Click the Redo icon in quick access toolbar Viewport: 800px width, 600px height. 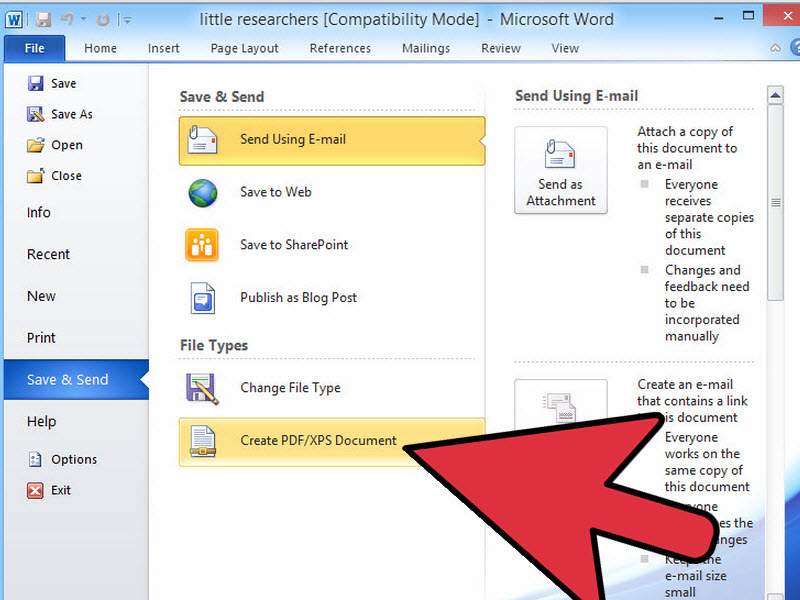[103, 20]
